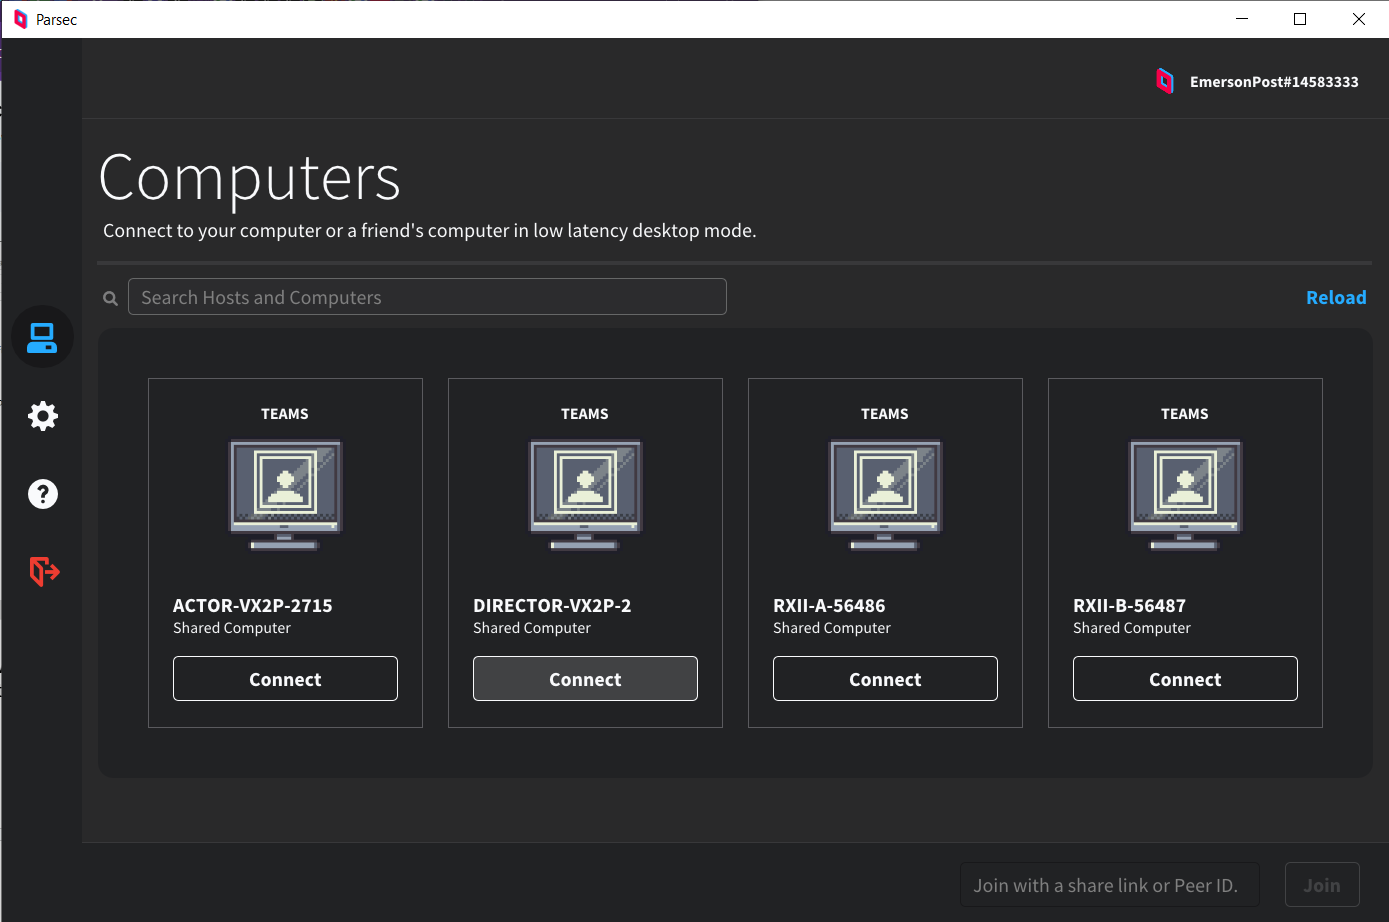Open Settings via the gear icon

[x=43, y=416]
